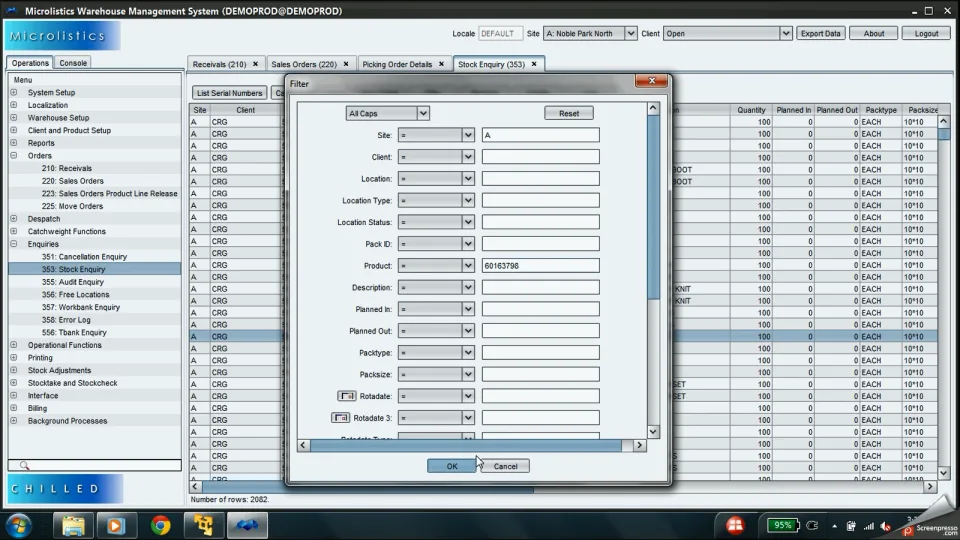Click the Packtype column header
Image resolution: width=960 pixels, height=540 pixels.
pos(880,110)
